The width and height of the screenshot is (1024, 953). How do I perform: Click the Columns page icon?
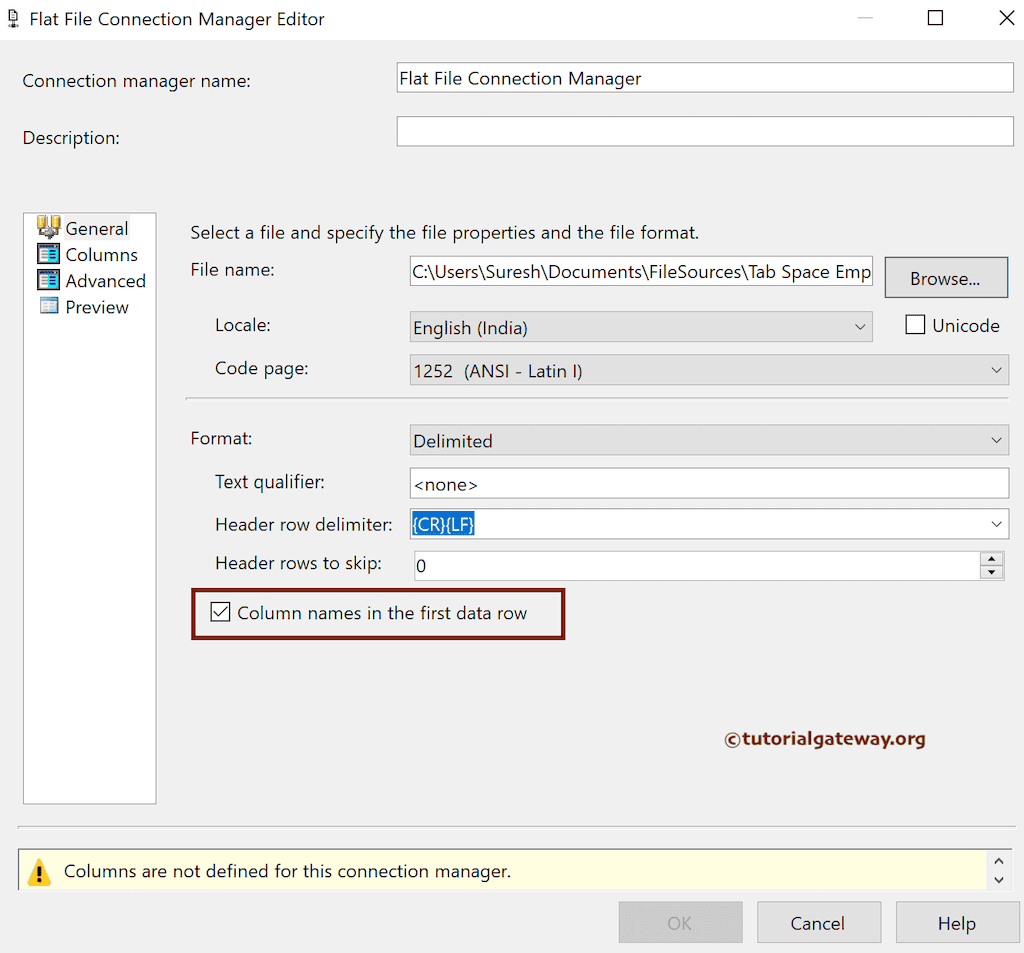(x=48, y=254)
